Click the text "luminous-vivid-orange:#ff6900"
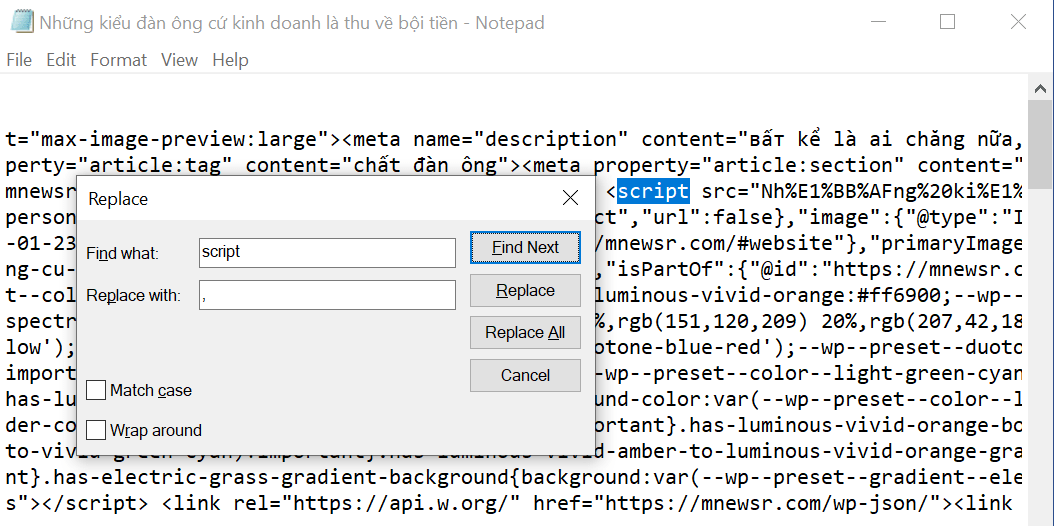The image size is (1054, 526). (768, 296)
